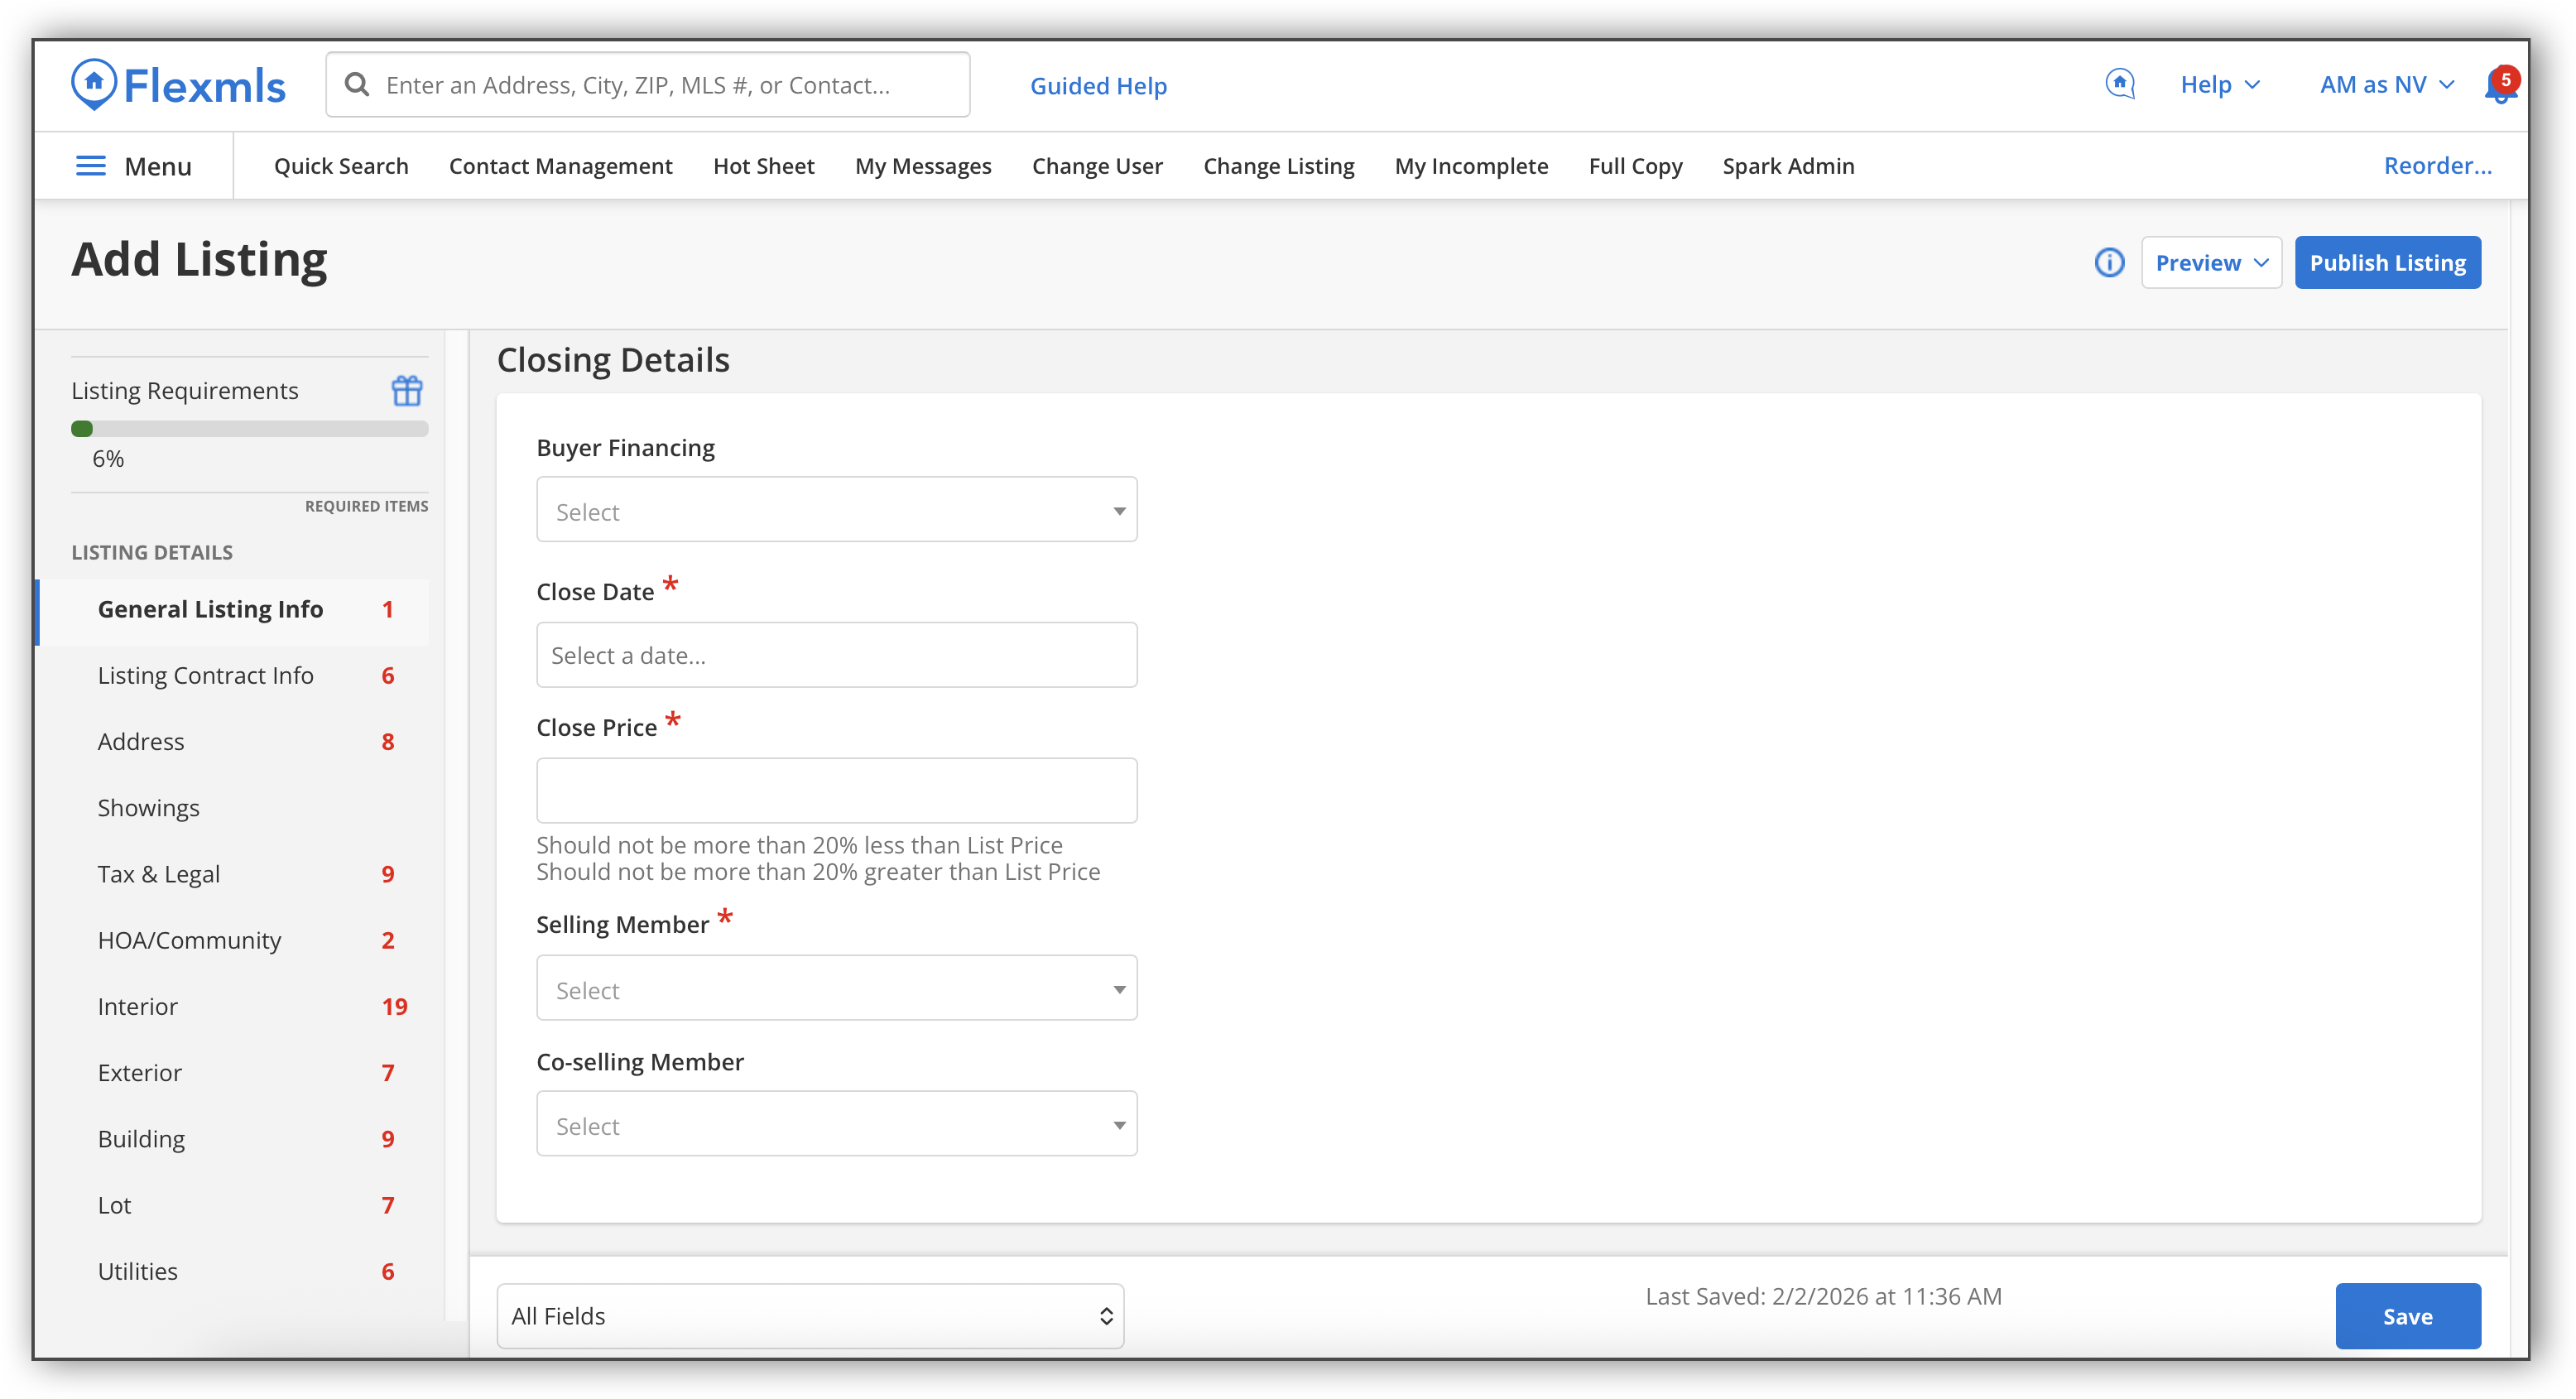Click the Listing Requirements progress bar
Image resolution: width=2576 pixels, height=1399 pixels.
tap(250, 429)
